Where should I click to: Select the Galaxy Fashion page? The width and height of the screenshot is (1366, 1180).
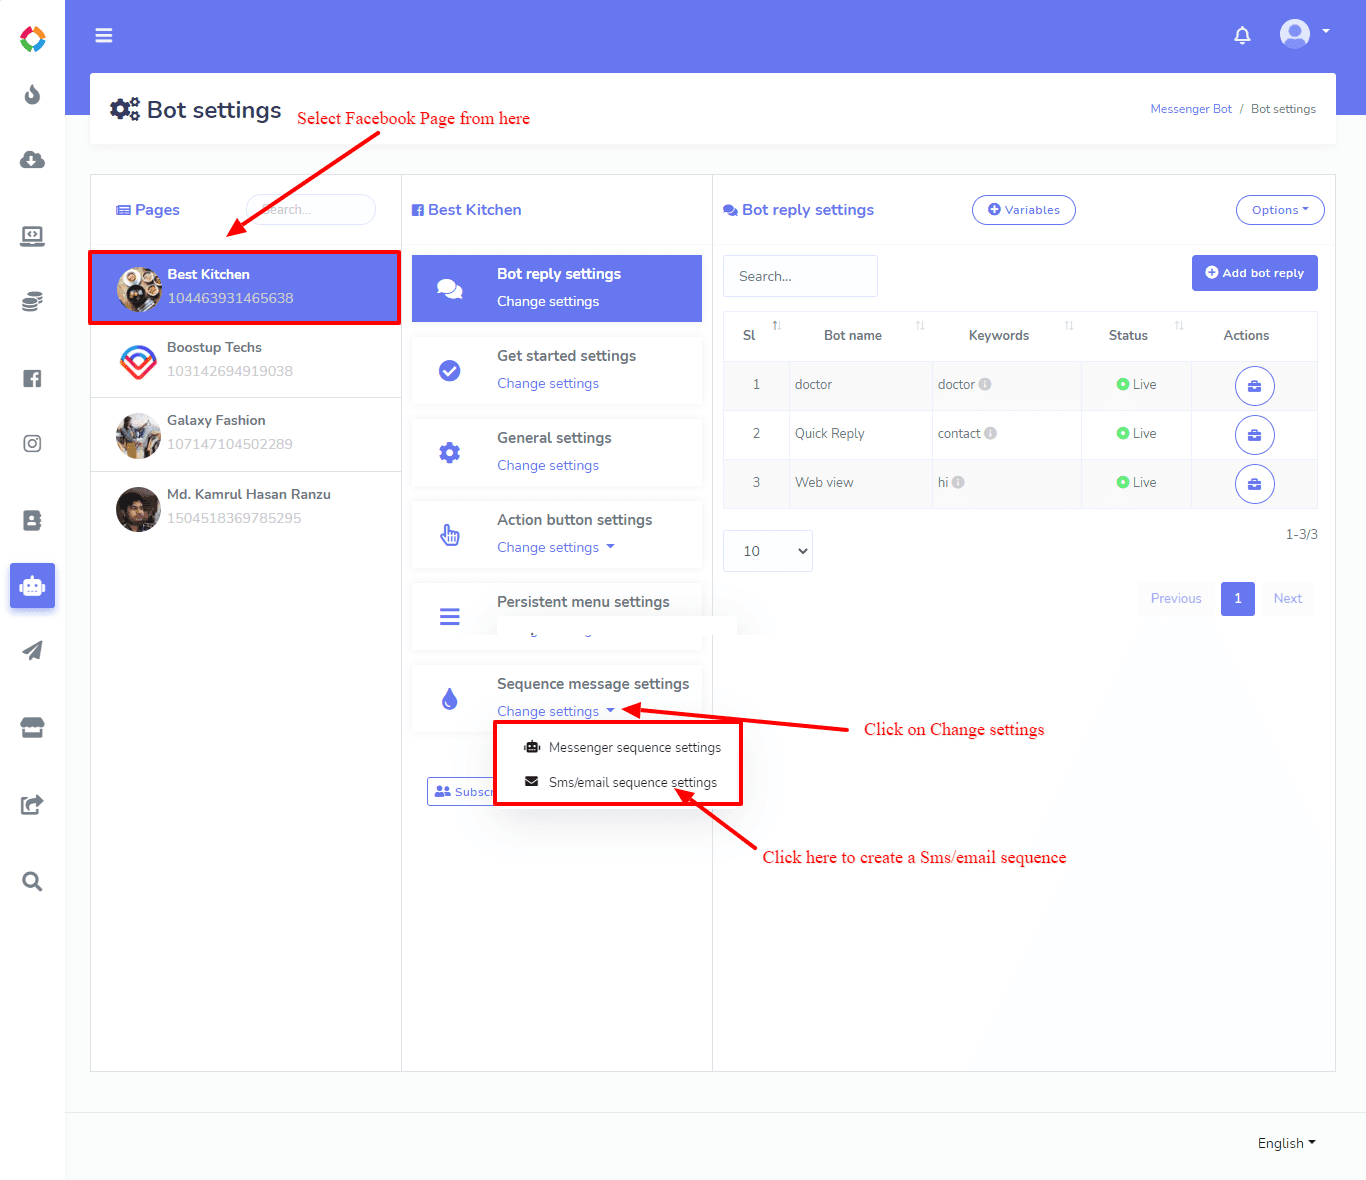point(246,434)
